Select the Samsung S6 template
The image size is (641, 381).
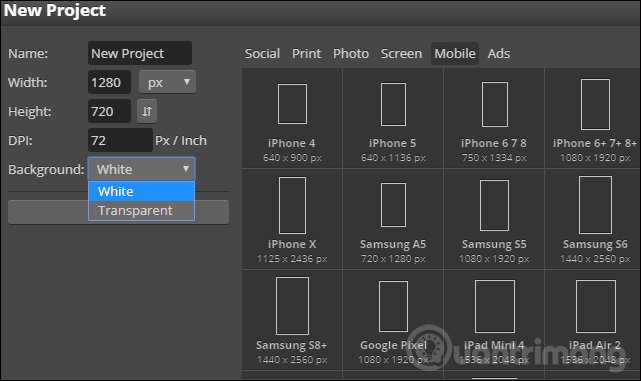593,219
